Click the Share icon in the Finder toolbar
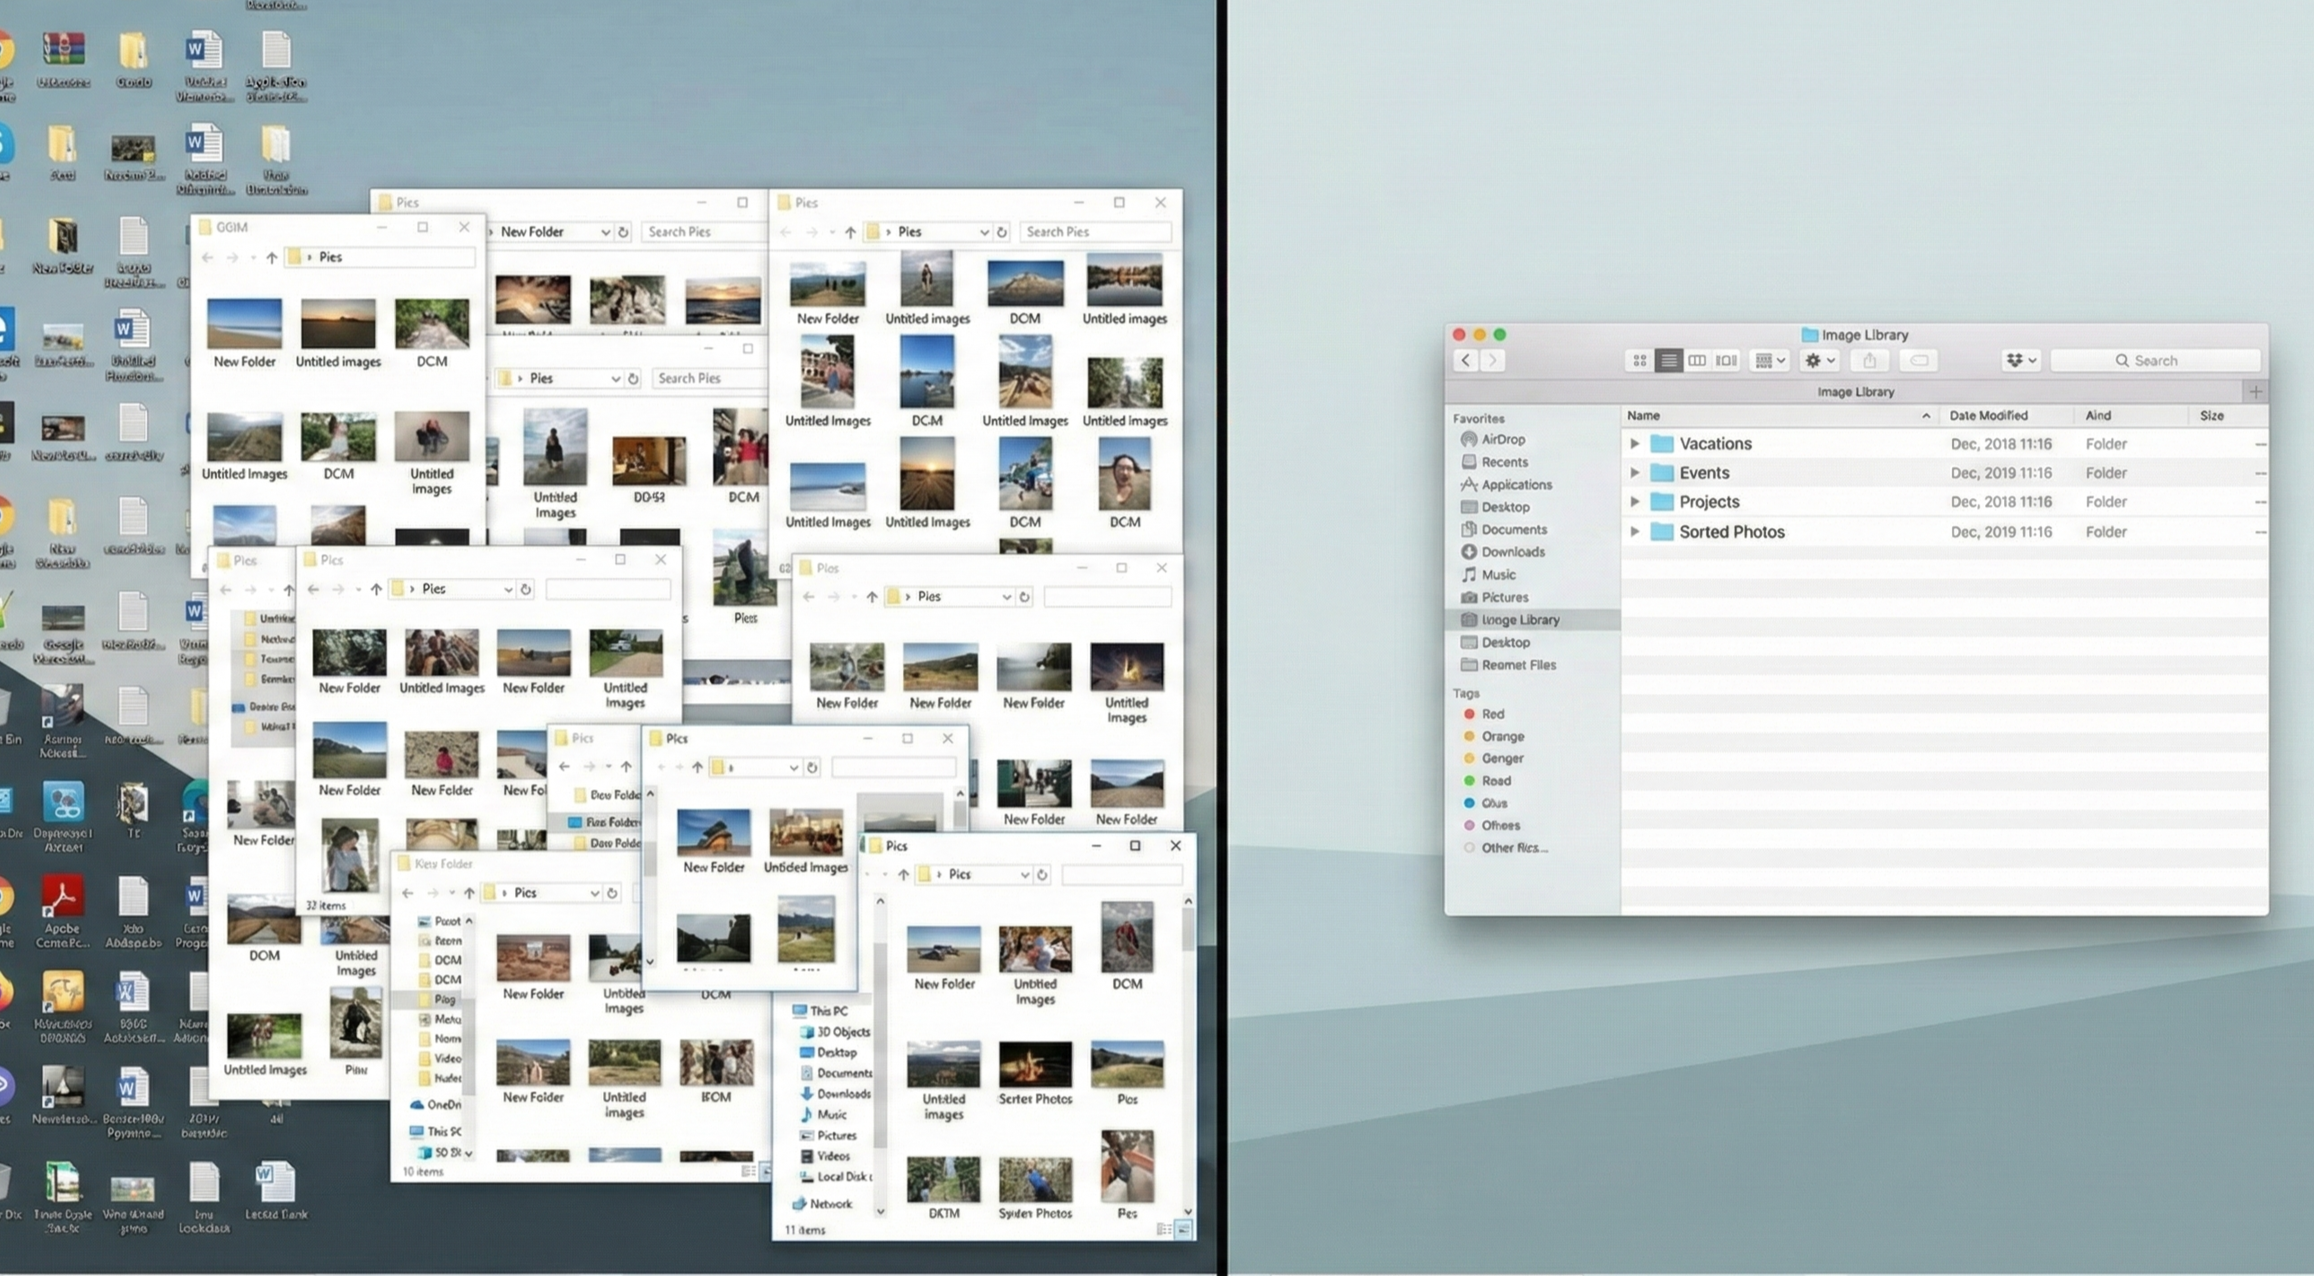 pos(1870,360)
